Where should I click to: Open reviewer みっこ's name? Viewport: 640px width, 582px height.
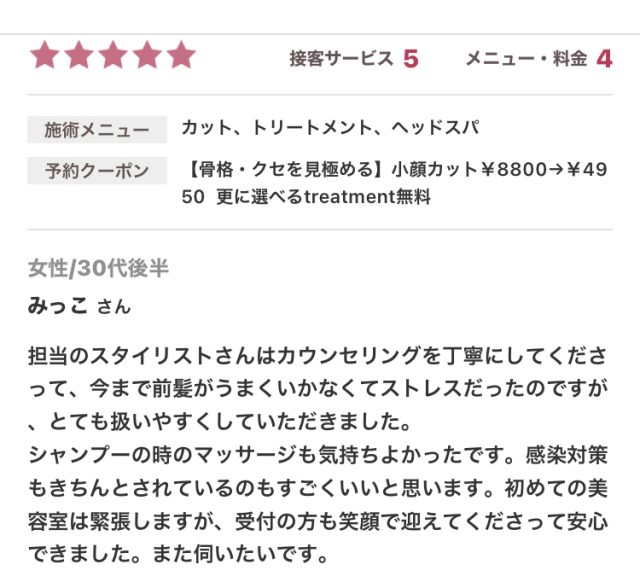click(58, 306)
